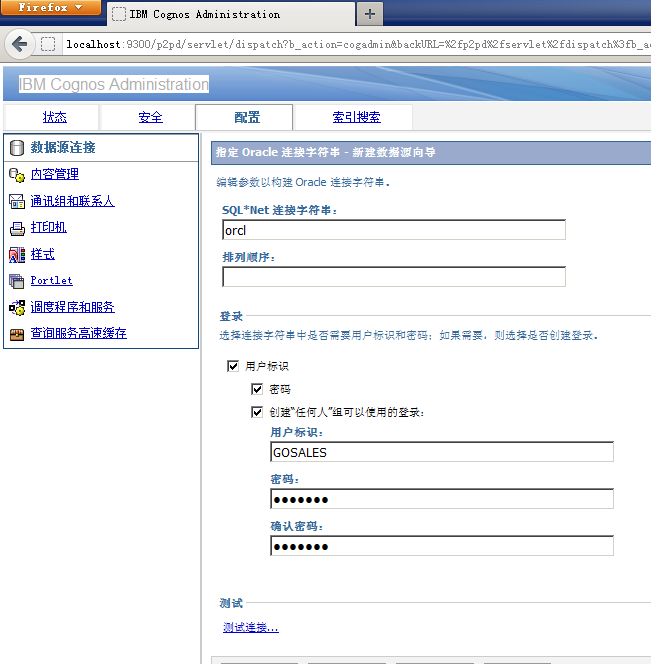
Task: Click the query service cache icon
Action: (x=17, y=335)
